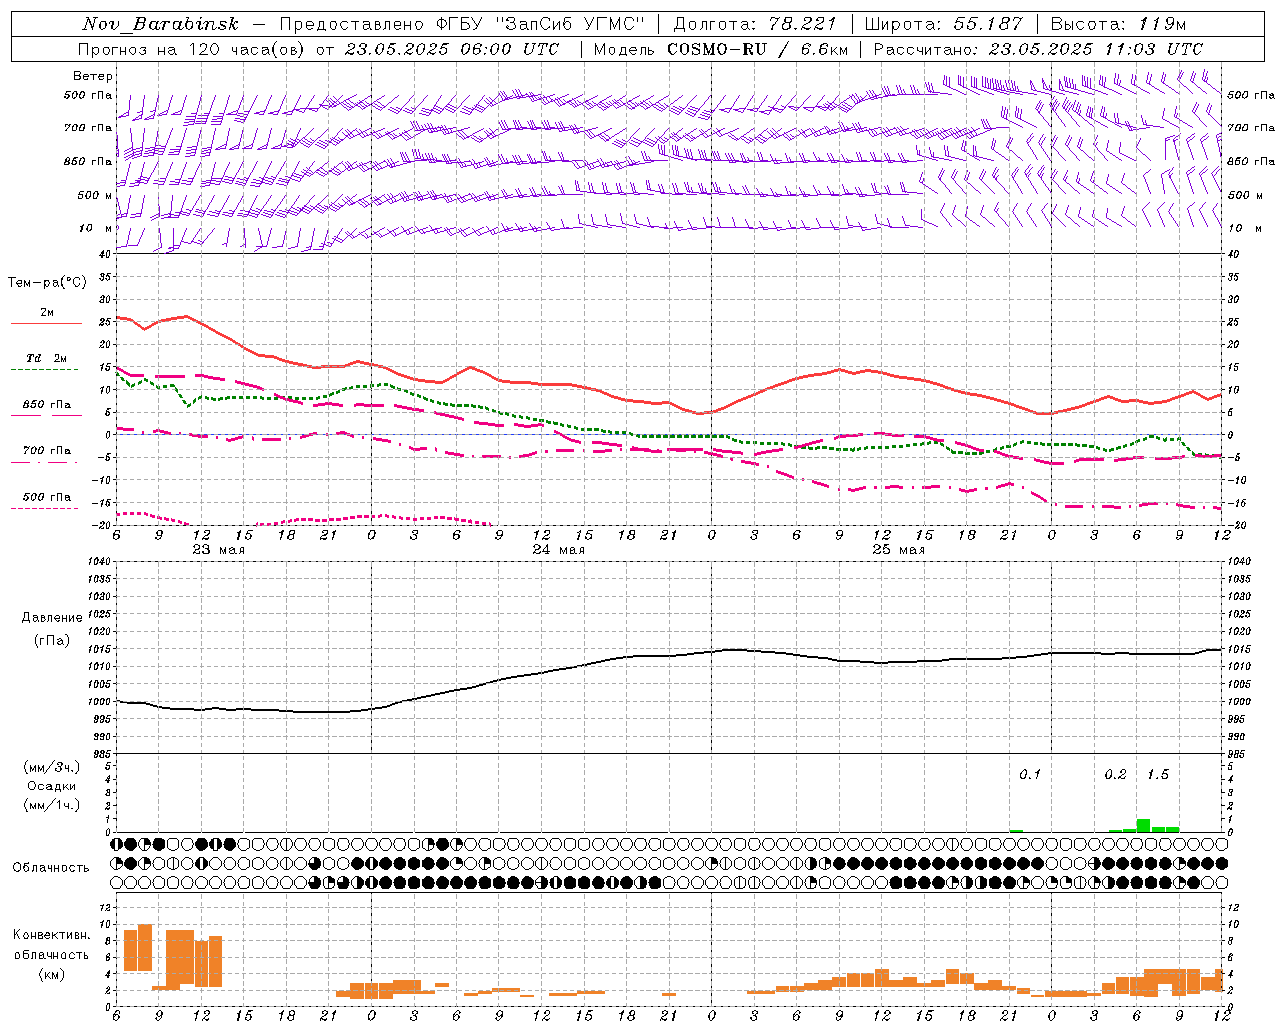Click the Модель COSMO-RU / 6.6км label

720,49
